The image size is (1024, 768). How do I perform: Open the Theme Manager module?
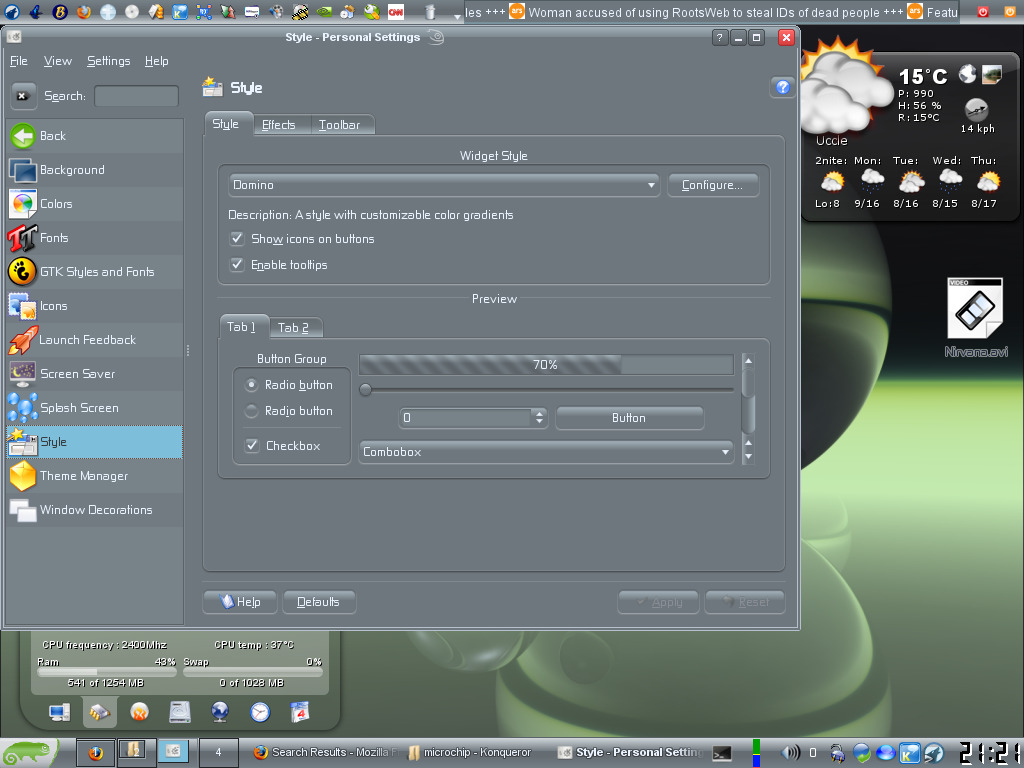click(95, 475)
